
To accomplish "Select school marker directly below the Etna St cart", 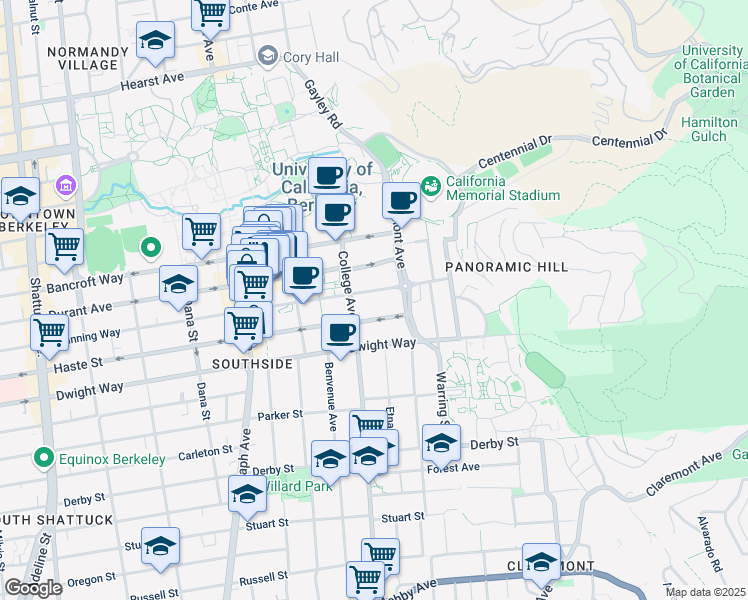I will [368, 456].
